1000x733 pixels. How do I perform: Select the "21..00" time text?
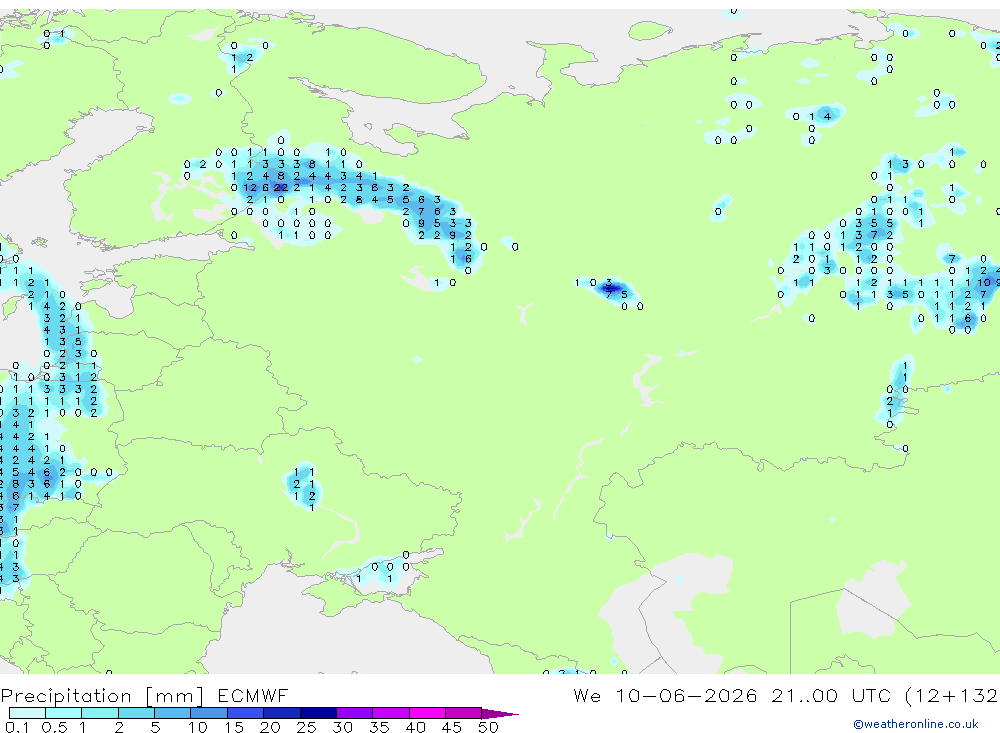pos(804,695)
